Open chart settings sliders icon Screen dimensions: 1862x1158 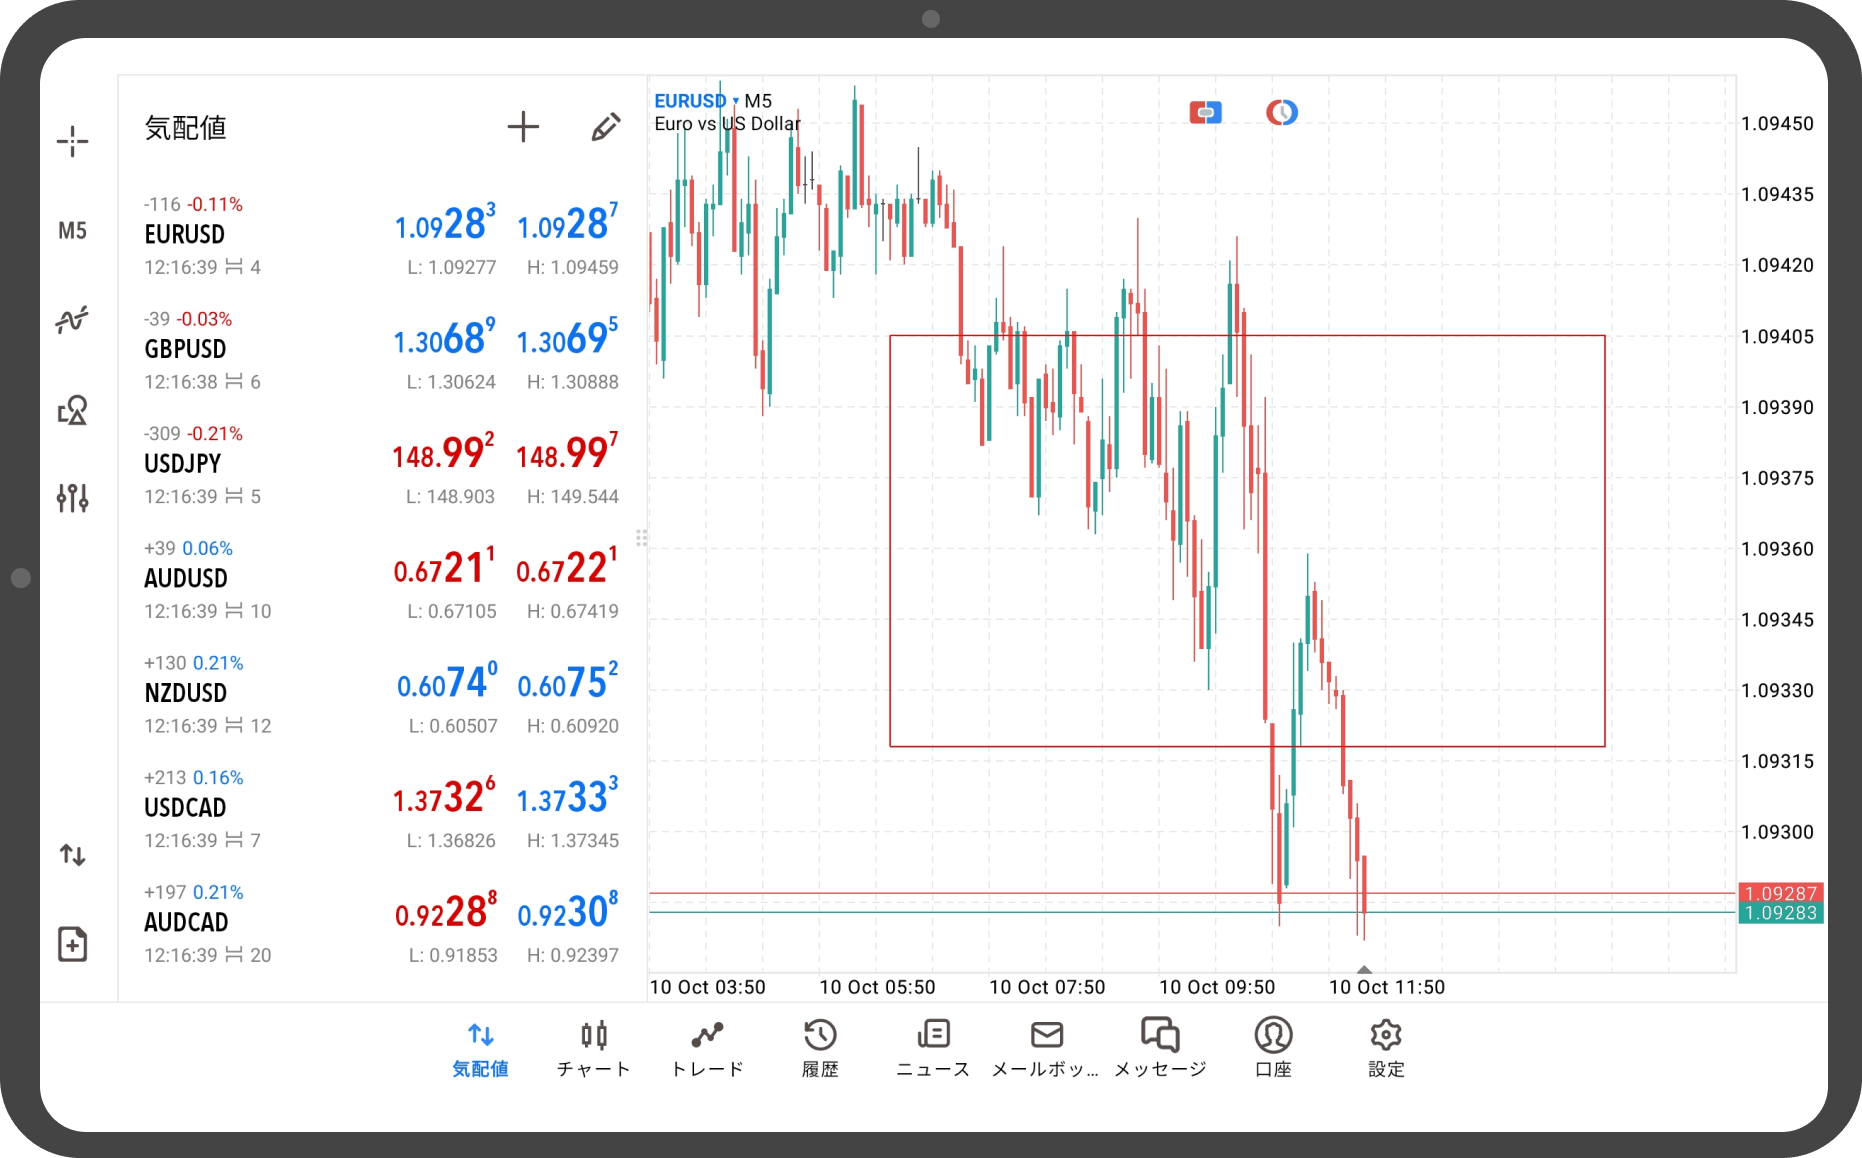tap(72, 497)
